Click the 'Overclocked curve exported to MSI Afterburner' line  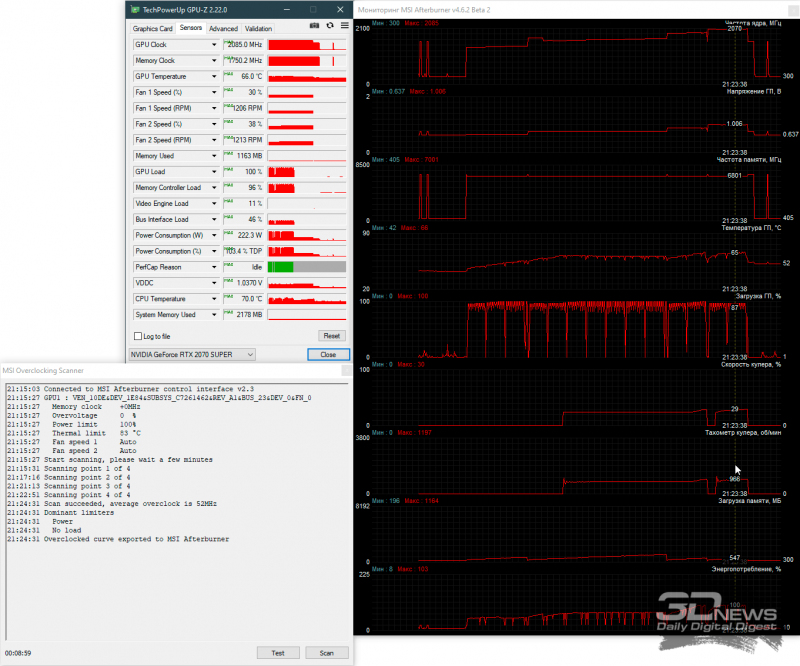118,539
